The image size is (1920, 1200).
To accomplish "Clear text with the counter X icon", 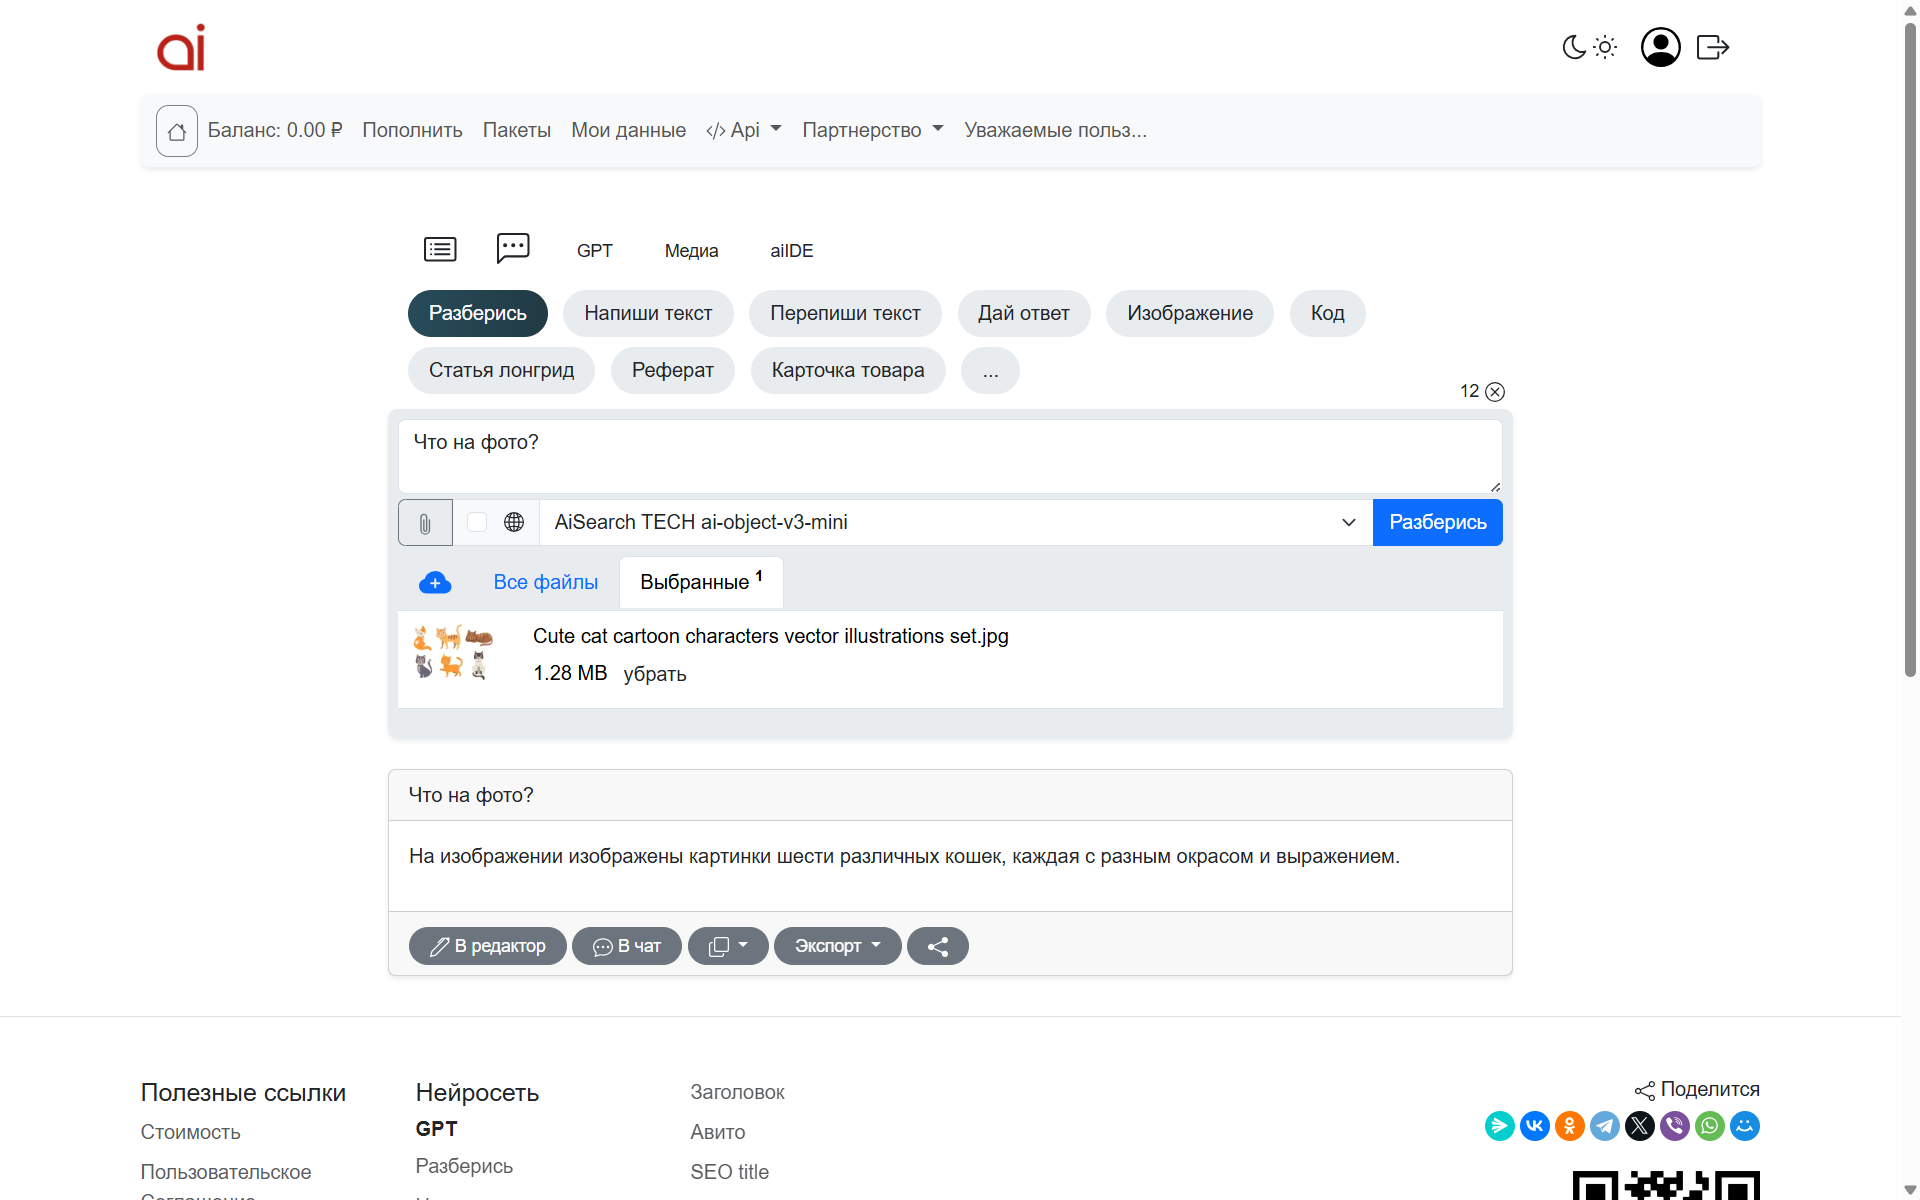I will pyautogui.click(x=1495, y=392).
